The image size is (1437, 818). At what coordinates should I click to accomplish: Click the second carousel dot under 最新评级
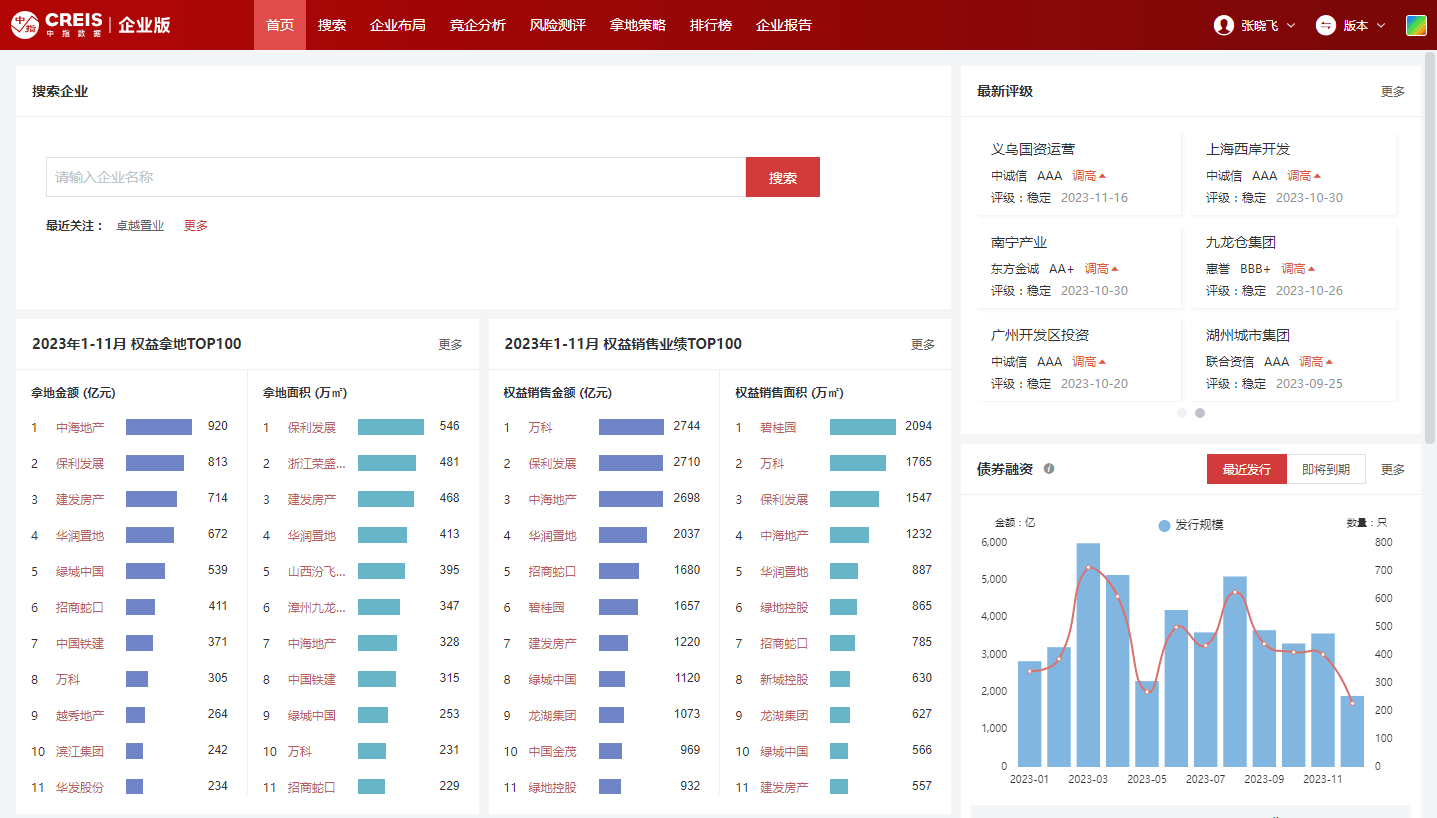click(x=1200, y=412)
